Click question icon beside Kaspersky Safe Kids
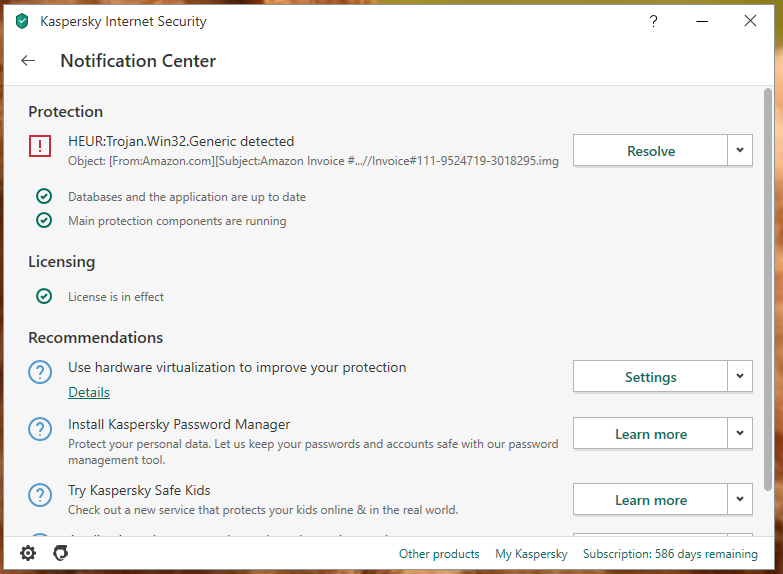 click(40, 495)
